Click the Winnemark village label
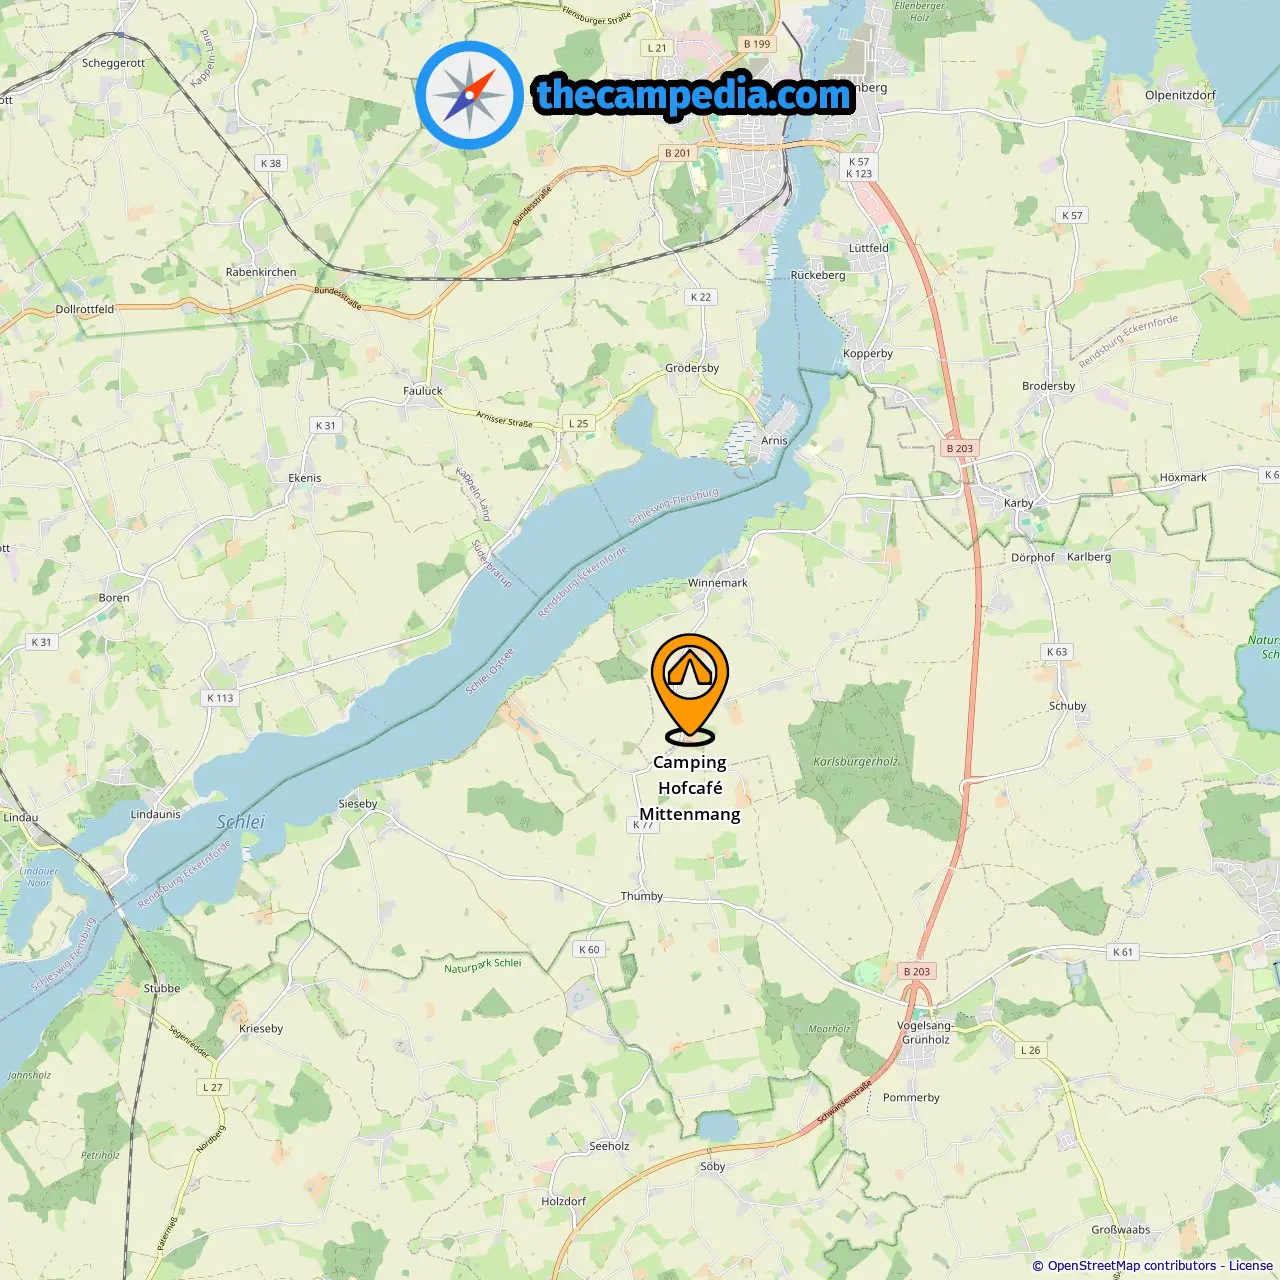 coord(717,583)
